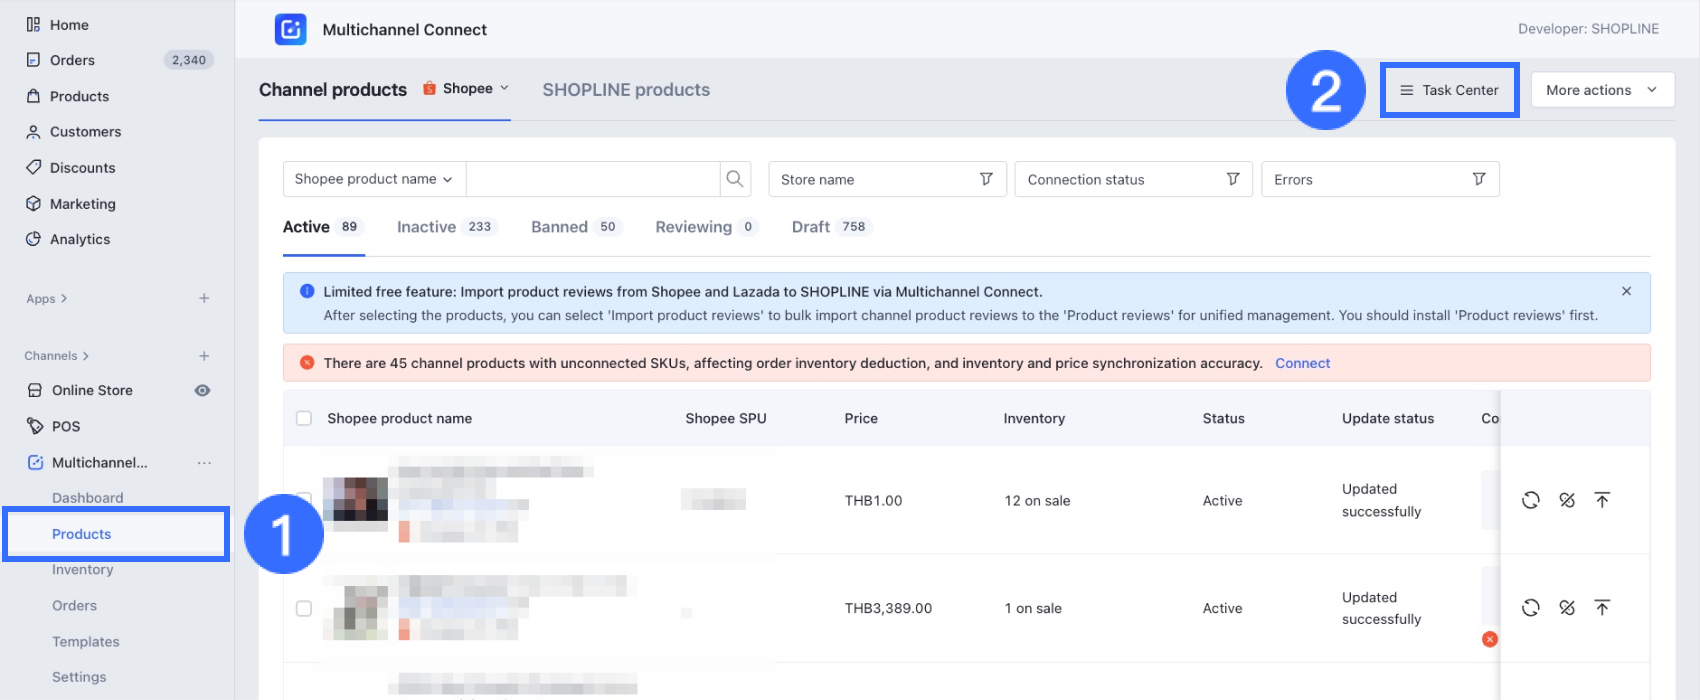
Task: Click the upload arrow icon in second product row
Action: pyautogui.click(x=1602, y=608)
